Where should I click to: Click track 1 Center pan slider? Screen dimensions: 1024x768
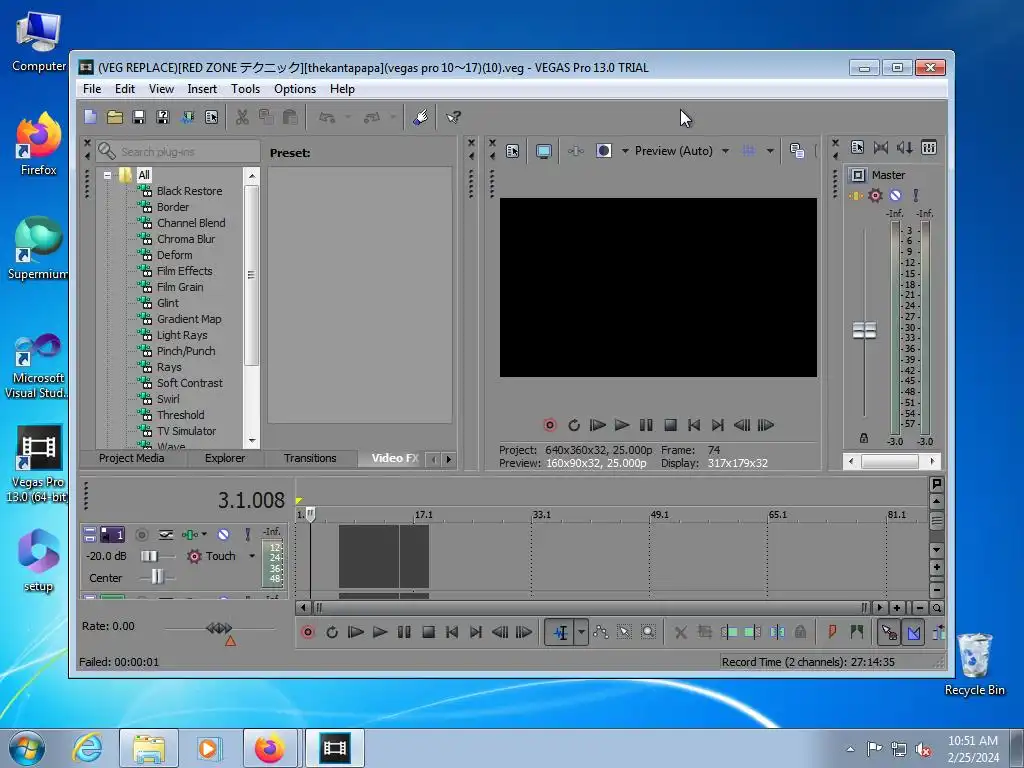pyautogui.click(x=157, y=577)
